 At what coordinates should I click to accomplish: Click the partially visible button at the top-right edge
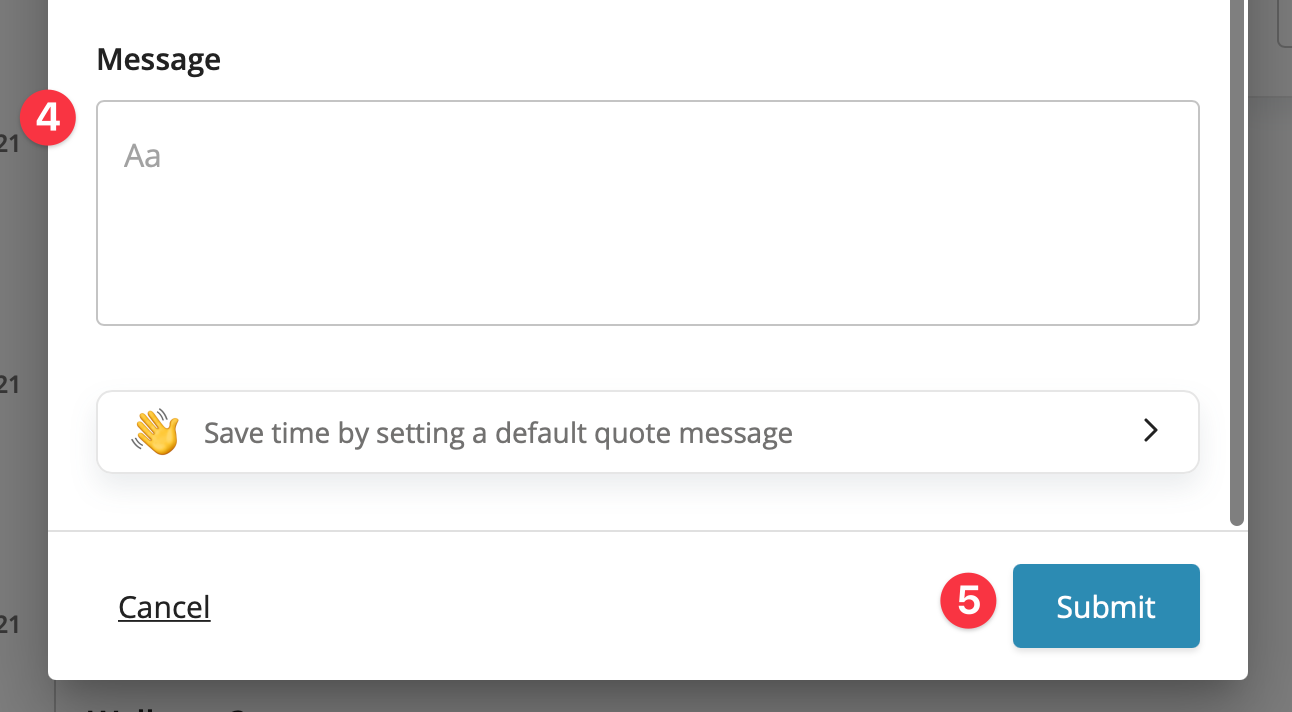click(x=1284, y=25)
